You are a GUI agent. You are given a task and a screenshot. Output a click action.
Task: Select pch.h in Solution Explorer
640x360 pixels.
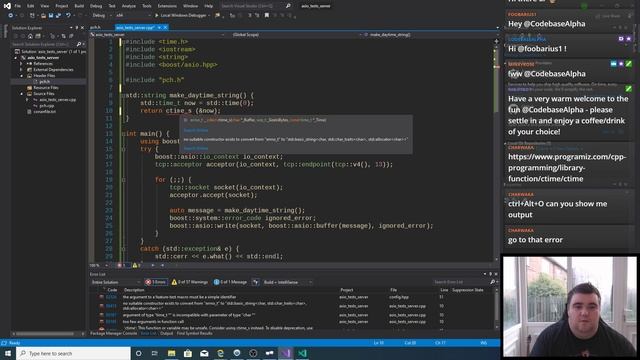pyautogui.click(x=44, y=82)
